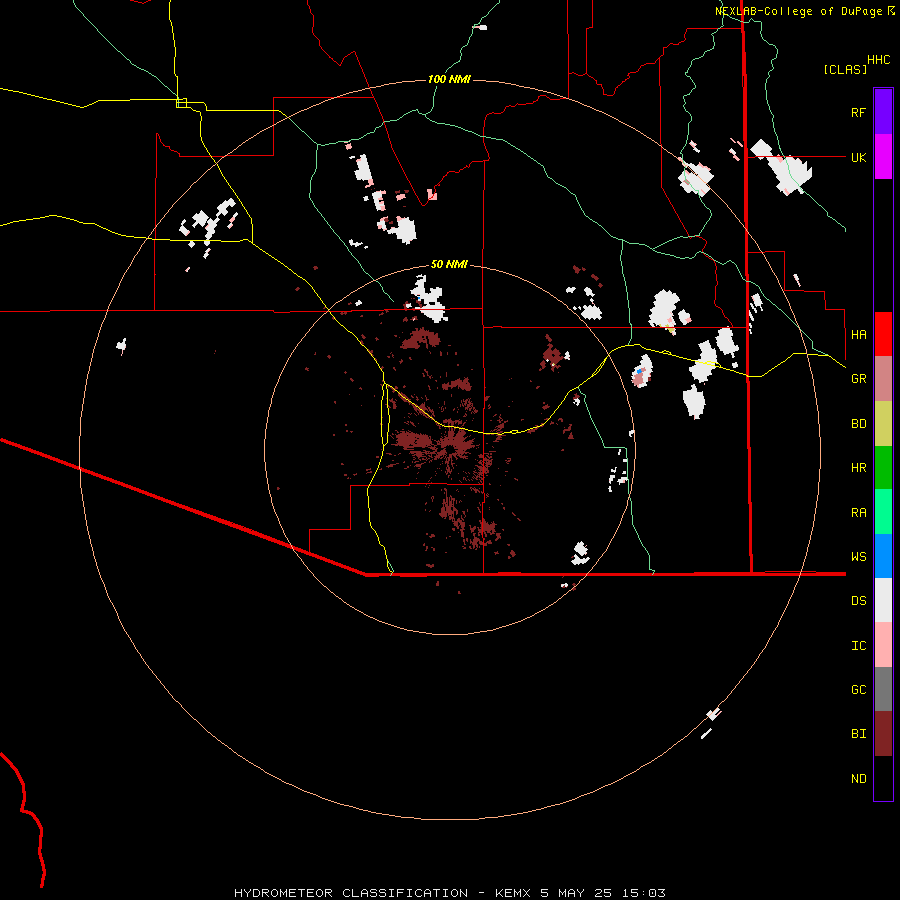The image size is (900, 900).
Task: Click the IC legend label
Action: click(858, 646)
